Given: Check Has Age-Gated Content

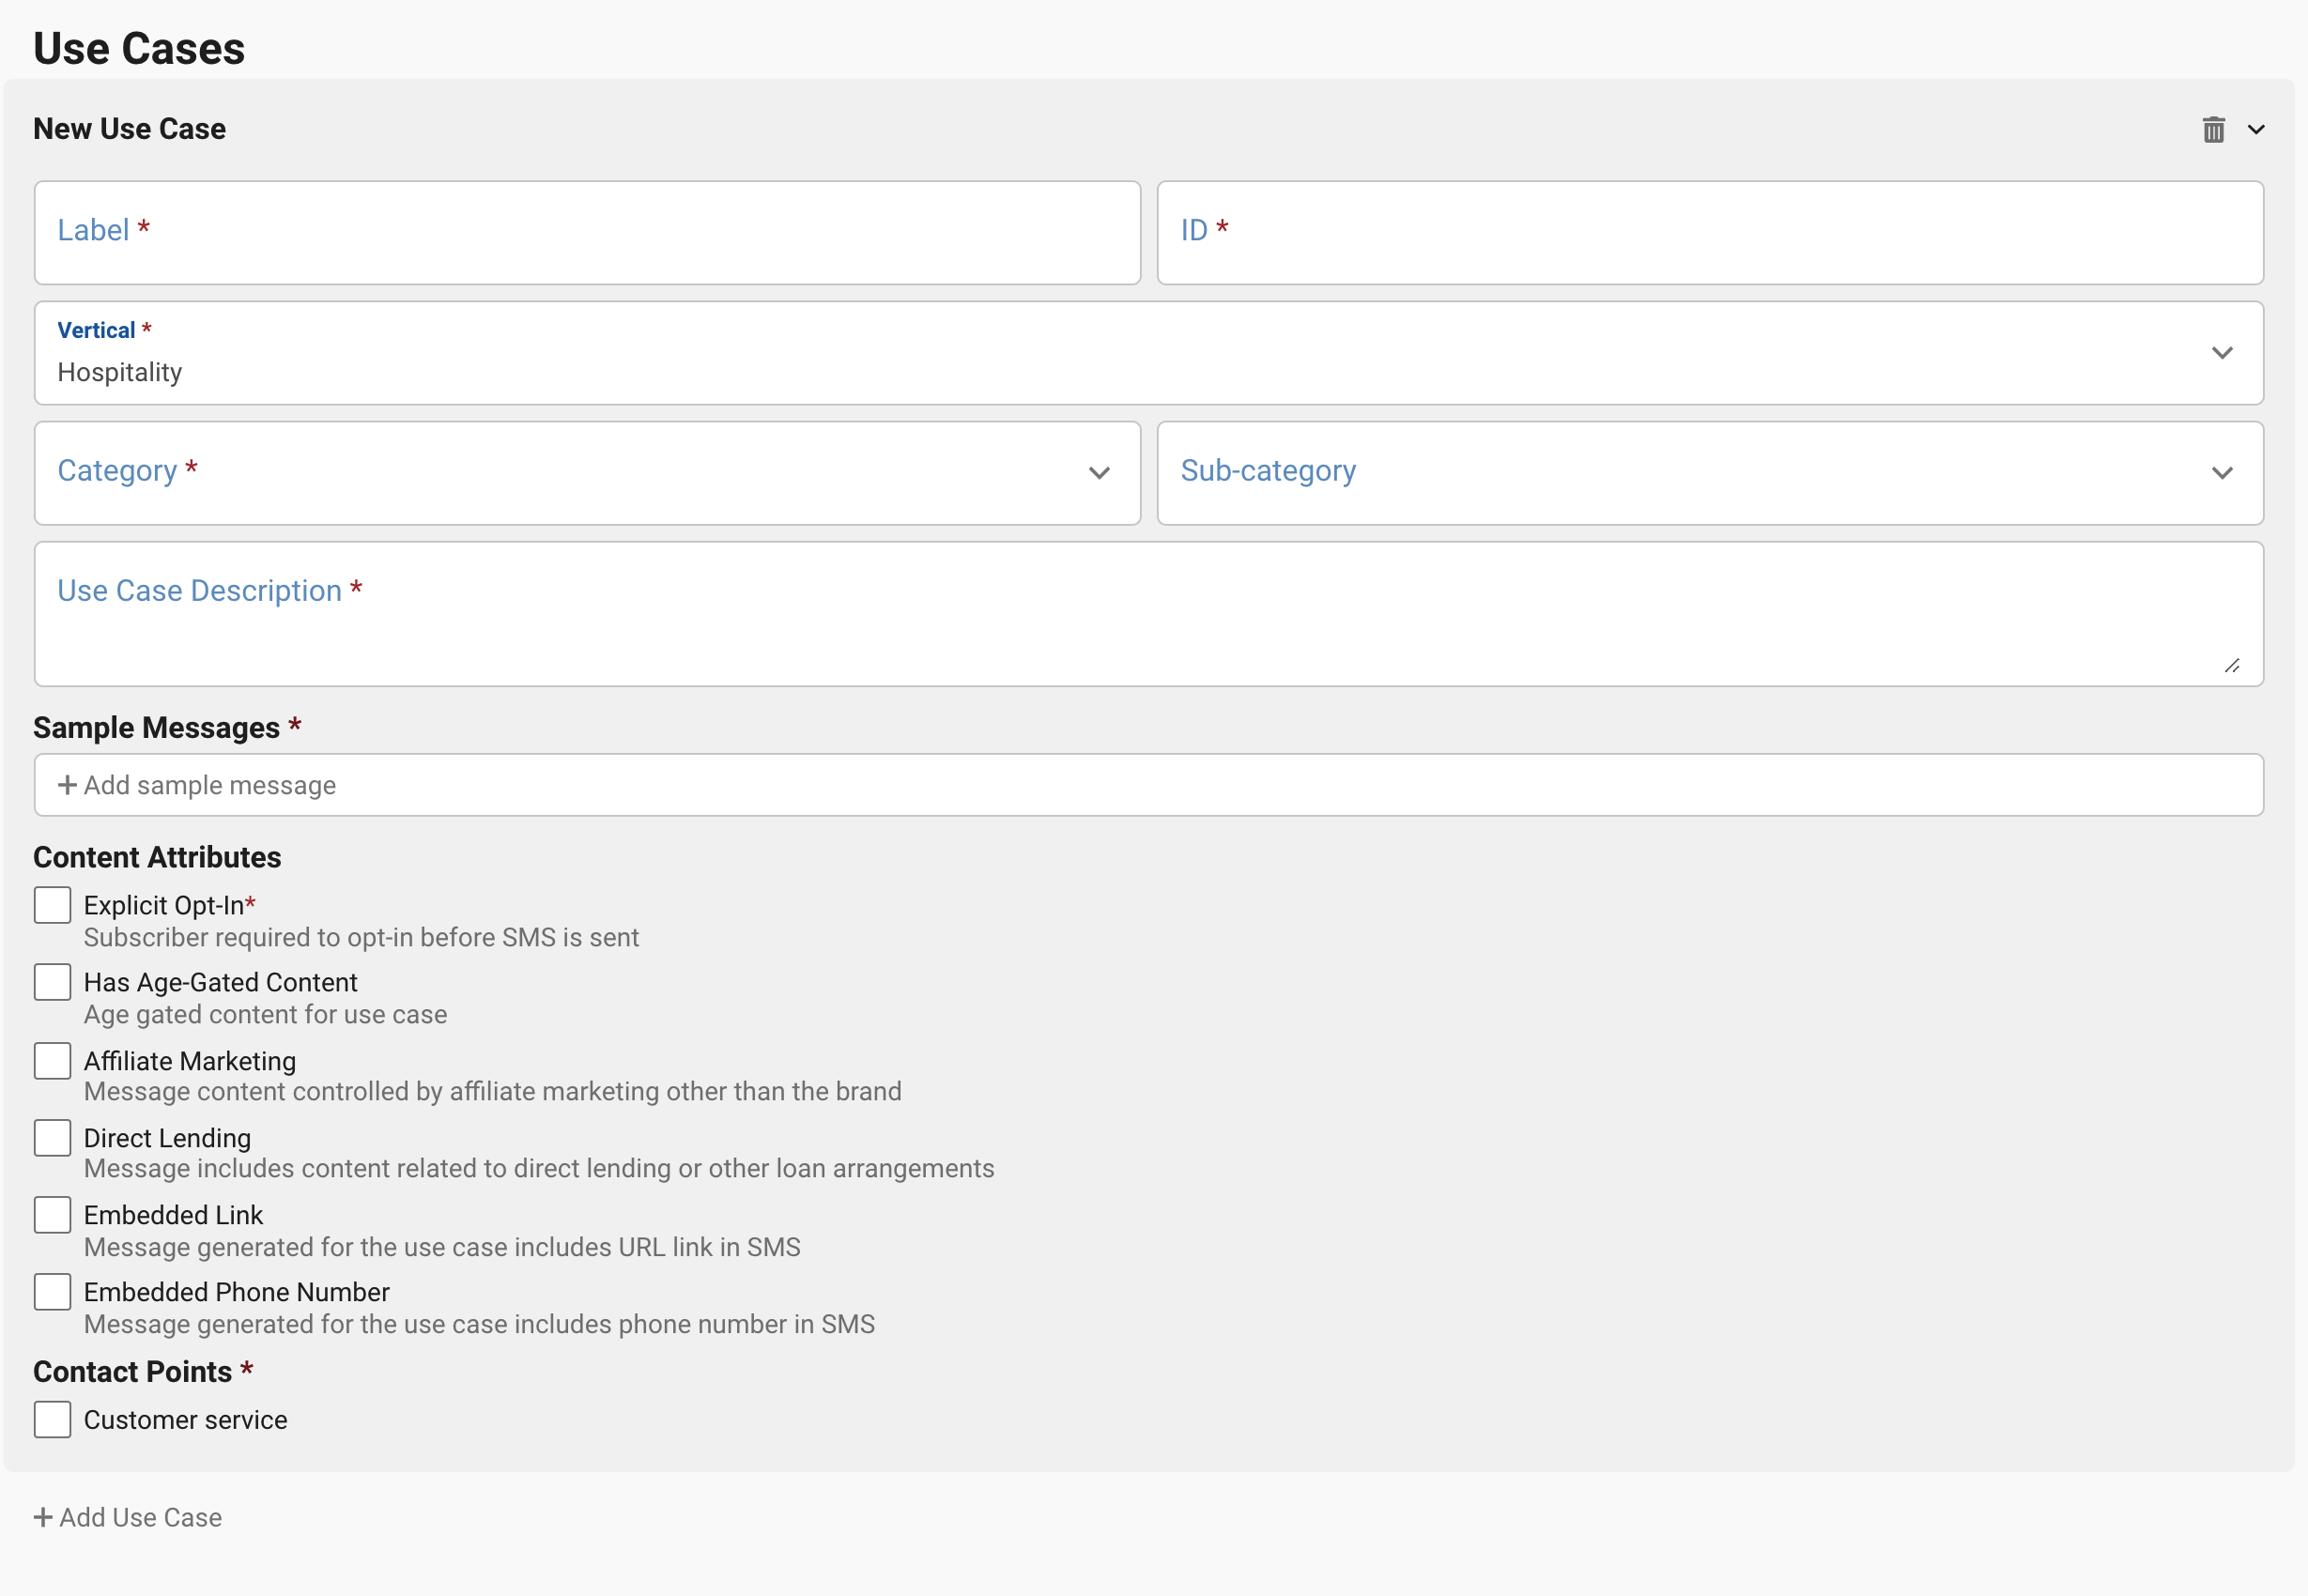Looking at the screenshot, I should (52, 982).
